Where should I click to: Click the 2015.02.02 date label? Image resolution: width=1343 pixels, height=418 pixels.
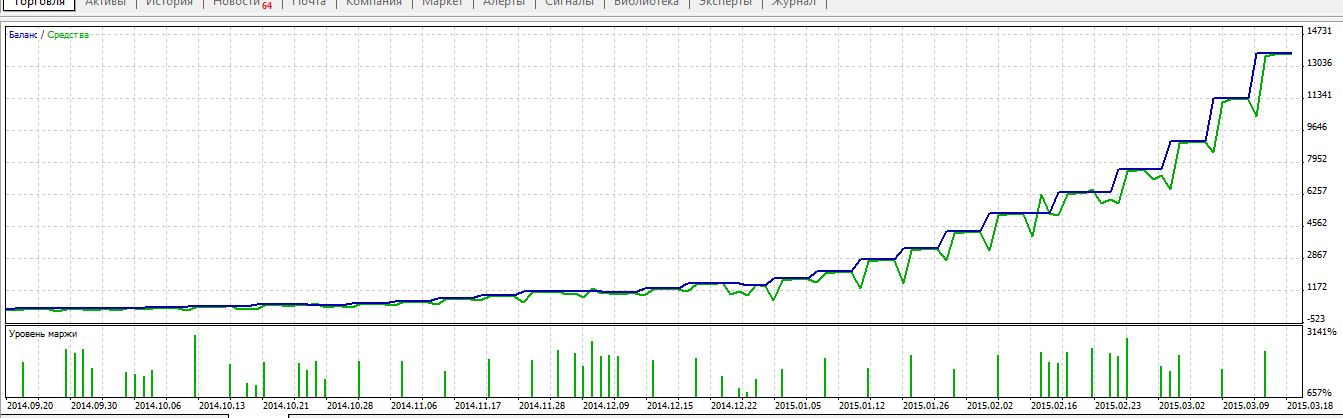point(989,406)
